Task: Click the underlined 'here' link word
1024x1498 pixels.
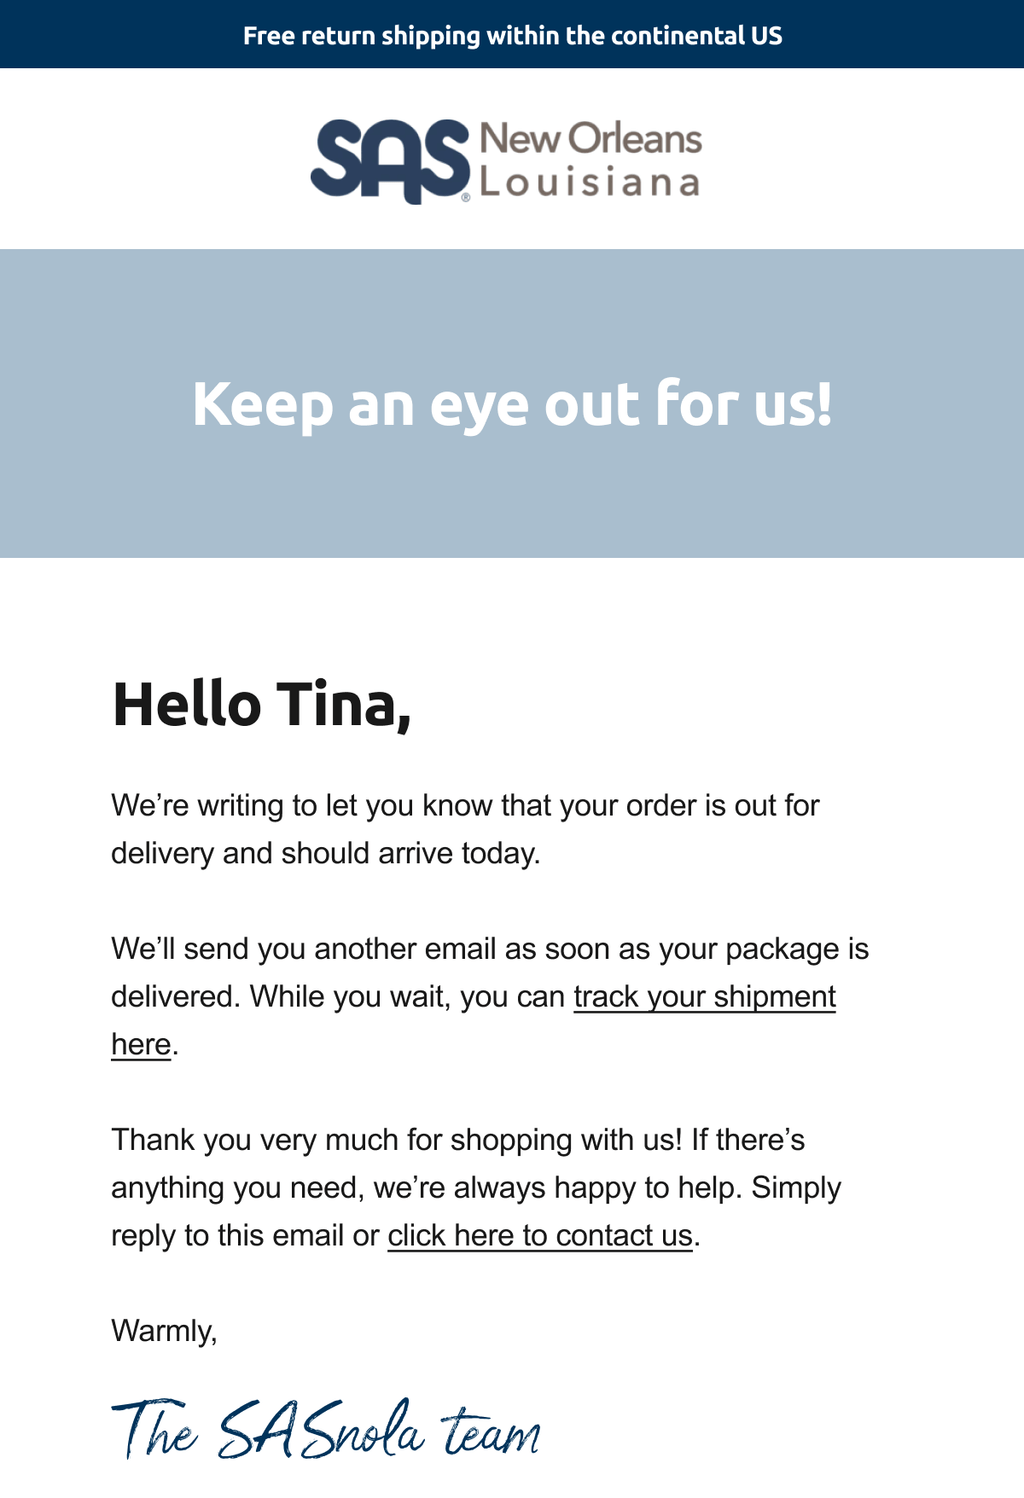Action: click(x=141, y=1044)
